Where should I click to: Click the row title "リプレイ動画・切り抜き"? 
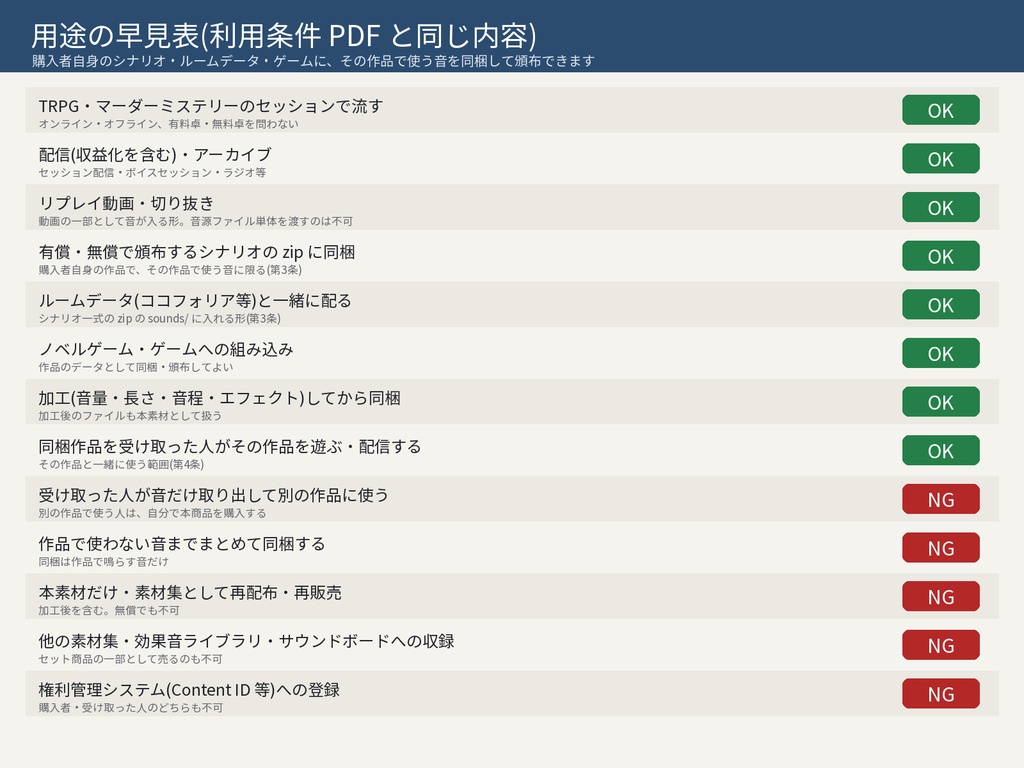pyautogui.click(x=126, y=203)
